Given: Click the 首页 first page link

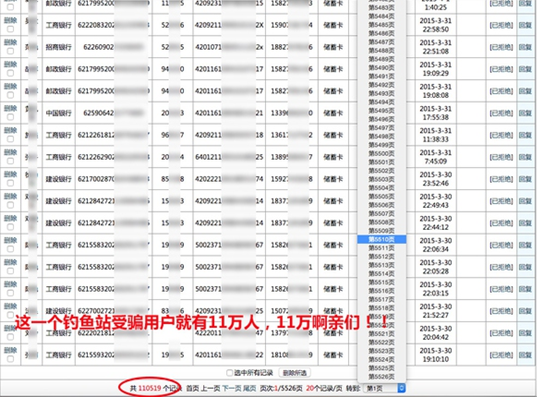Looking at the screenshot, I should [192, 388].
